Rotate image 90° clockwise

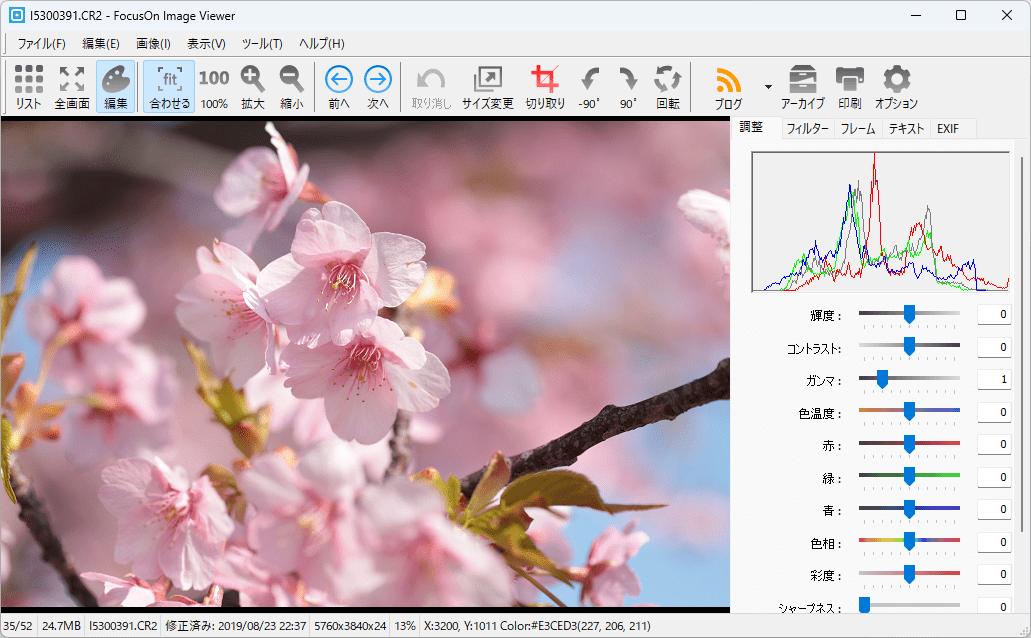628,87
